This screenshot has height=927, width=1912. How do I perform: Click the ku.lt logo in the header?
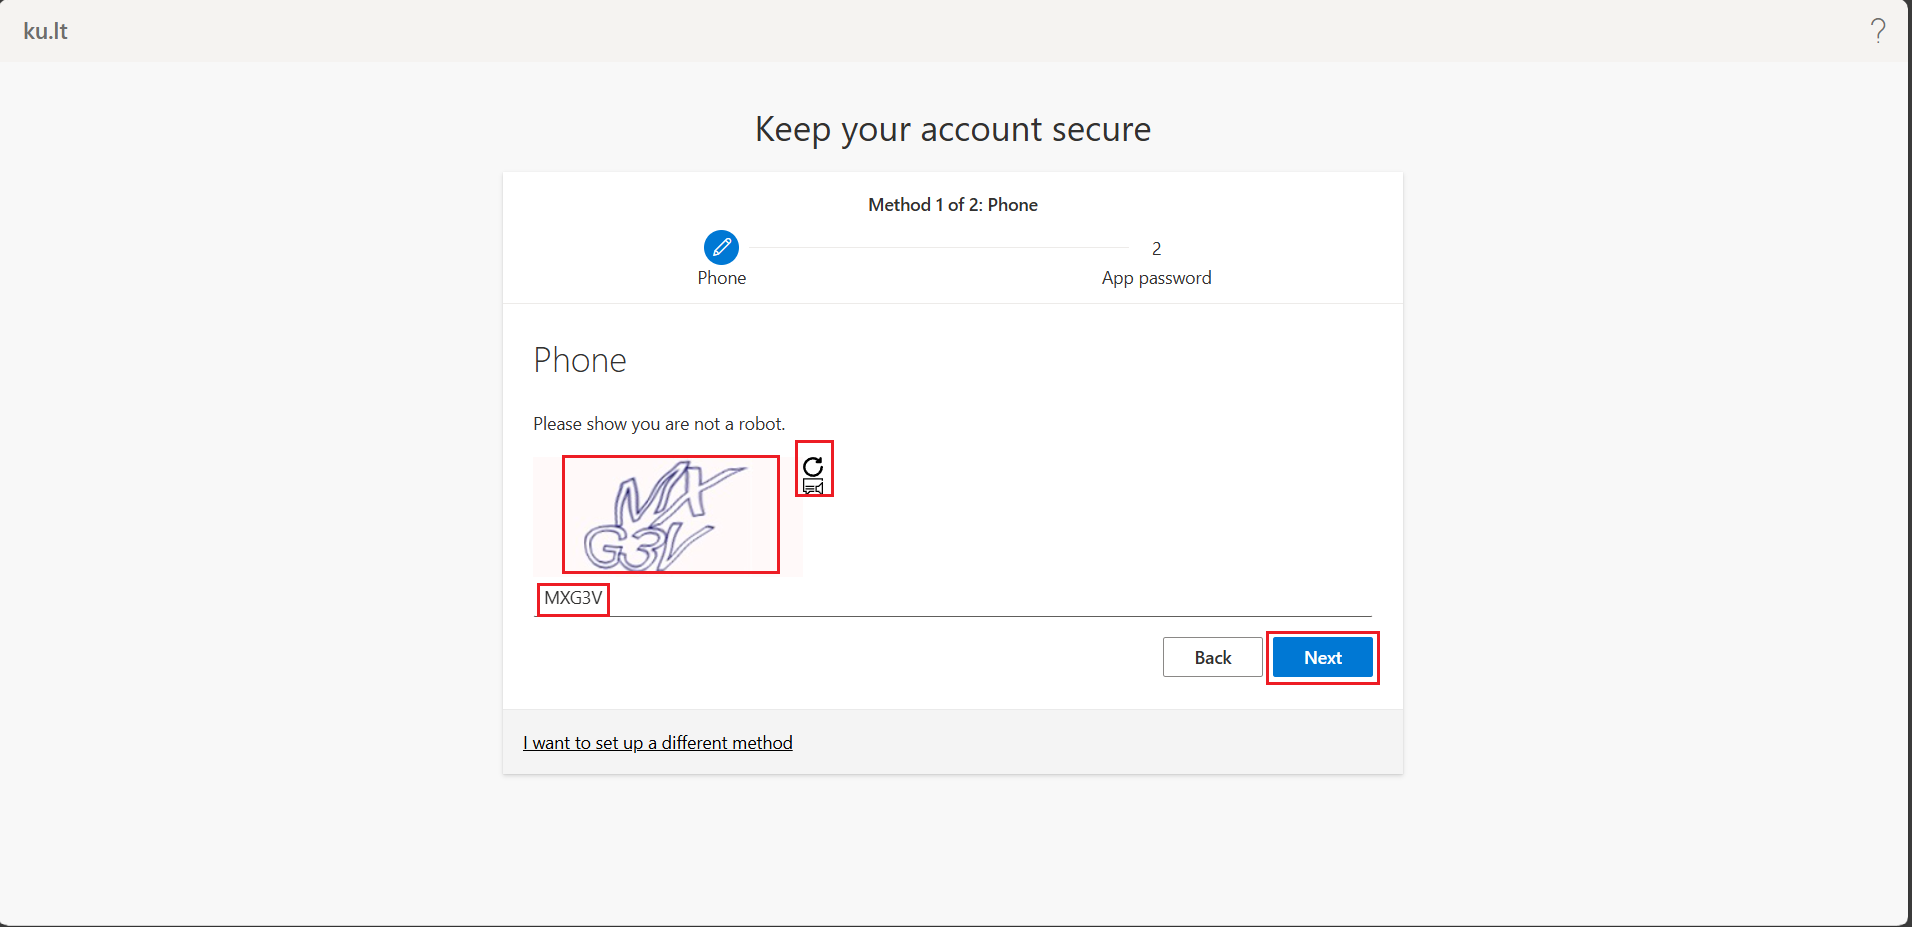click(45, 30)
